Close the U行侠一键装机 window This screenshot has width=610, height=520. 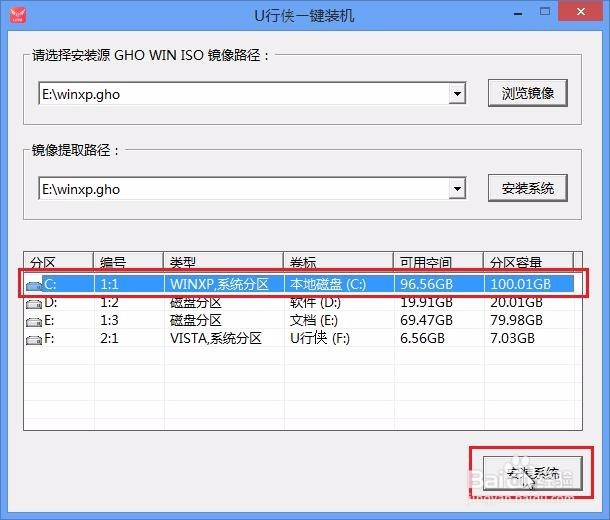coord(581,11)
